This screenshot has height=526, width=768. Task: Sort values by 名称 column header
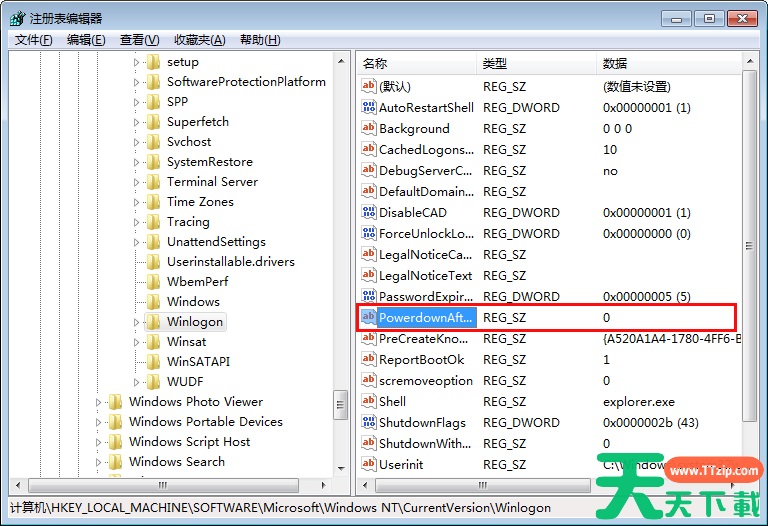click(x=417, y=64)
